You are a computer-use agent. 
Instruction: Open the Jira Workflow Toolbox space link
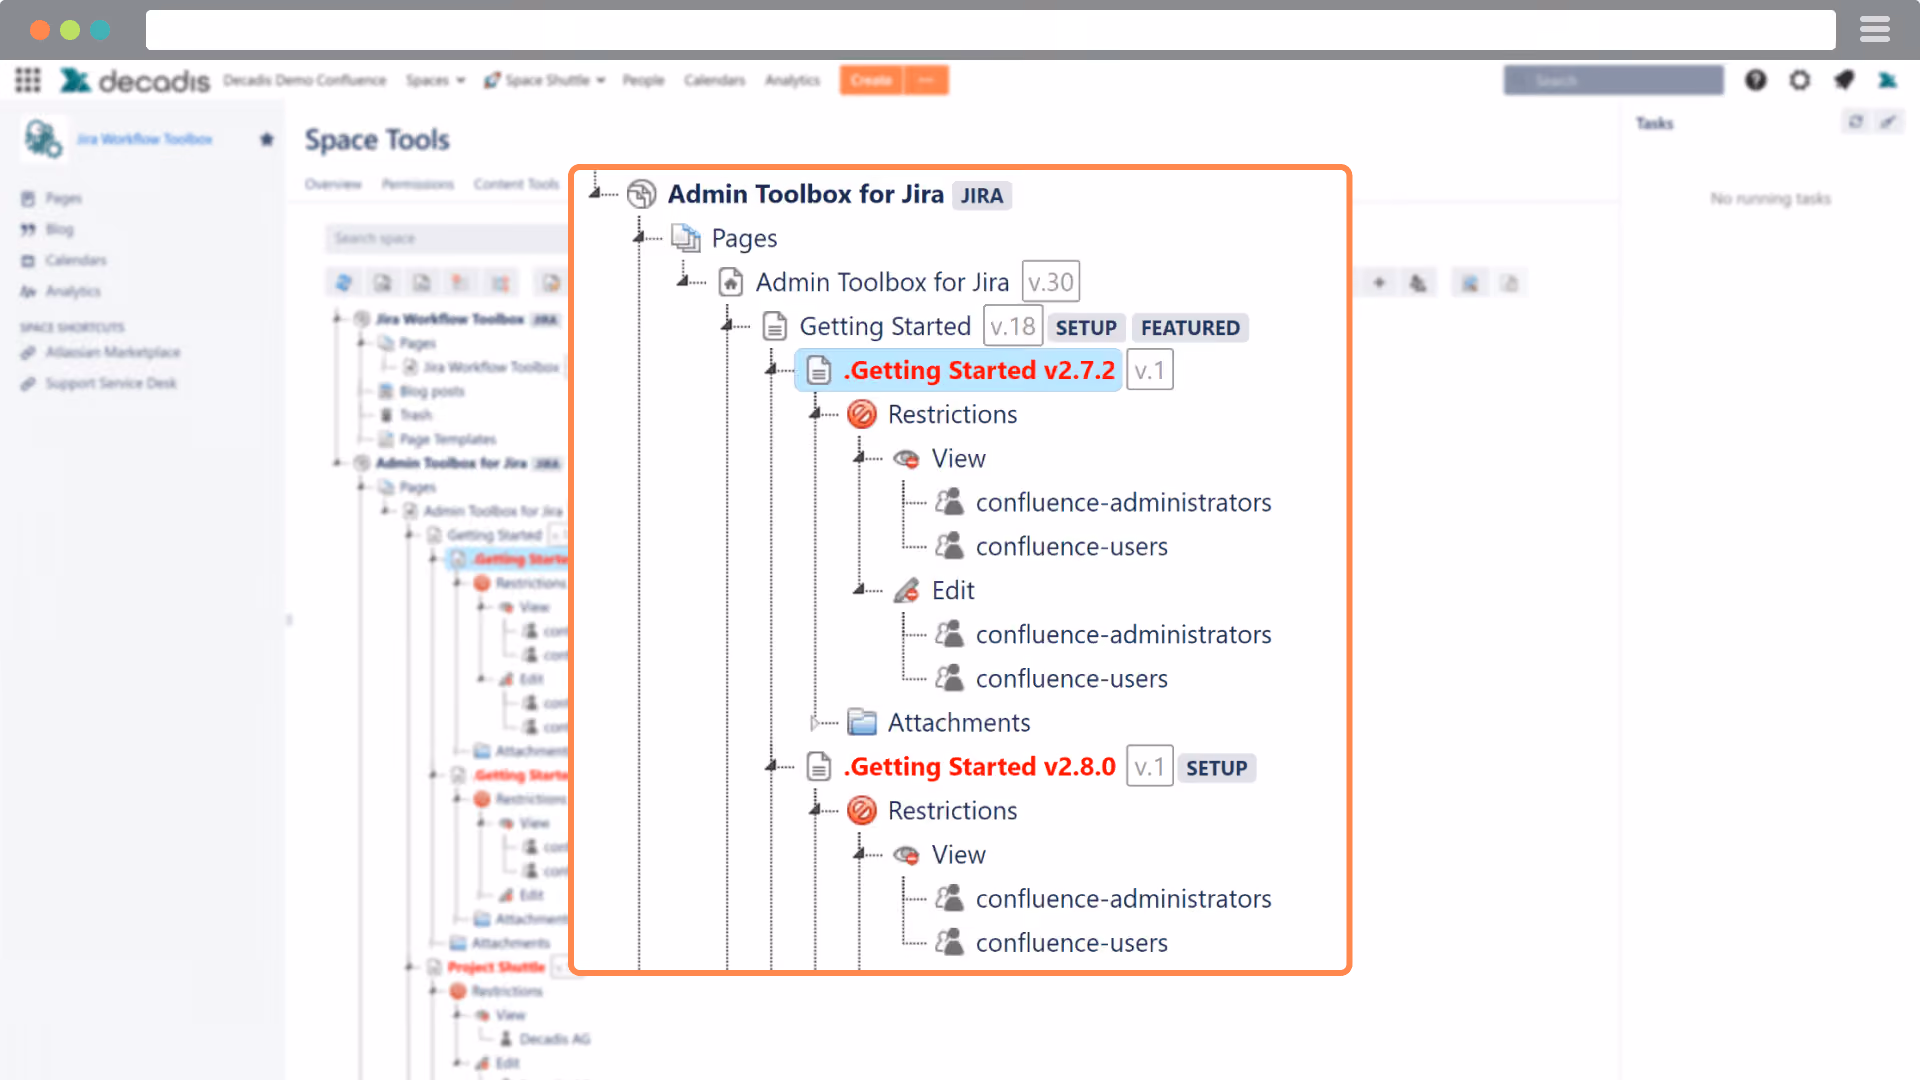pyautogui.click(x=145, y=139)
